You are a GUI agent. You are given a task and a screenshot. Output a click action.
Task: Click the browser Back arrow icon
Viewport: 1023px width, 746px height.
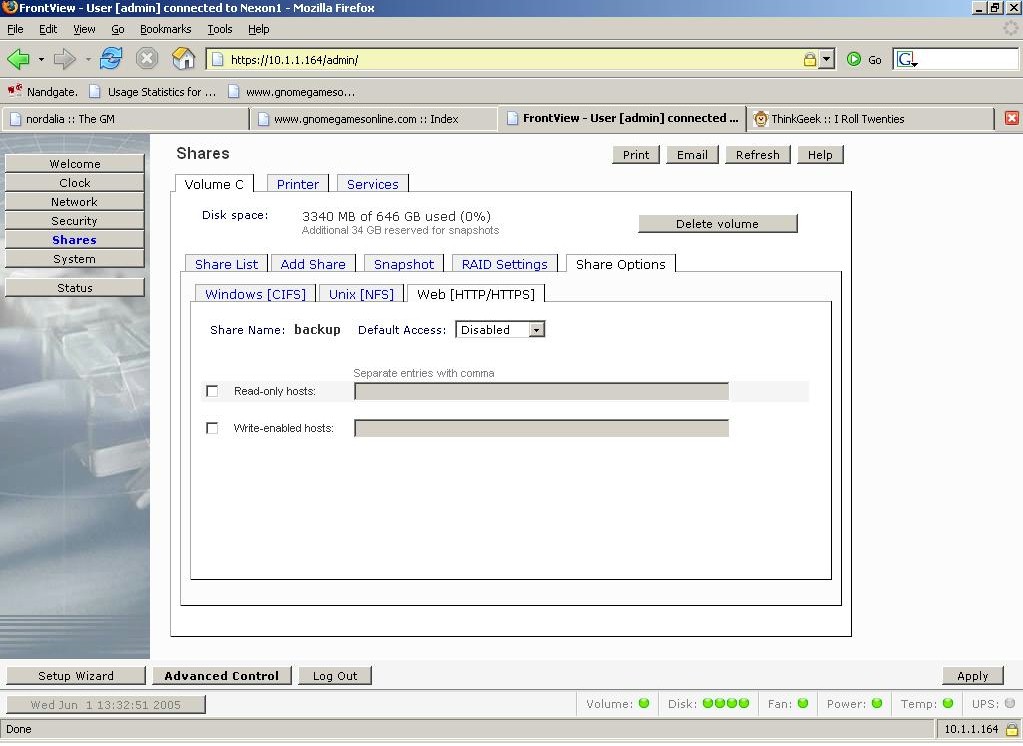pyautogui.click(x=18, y=59)
